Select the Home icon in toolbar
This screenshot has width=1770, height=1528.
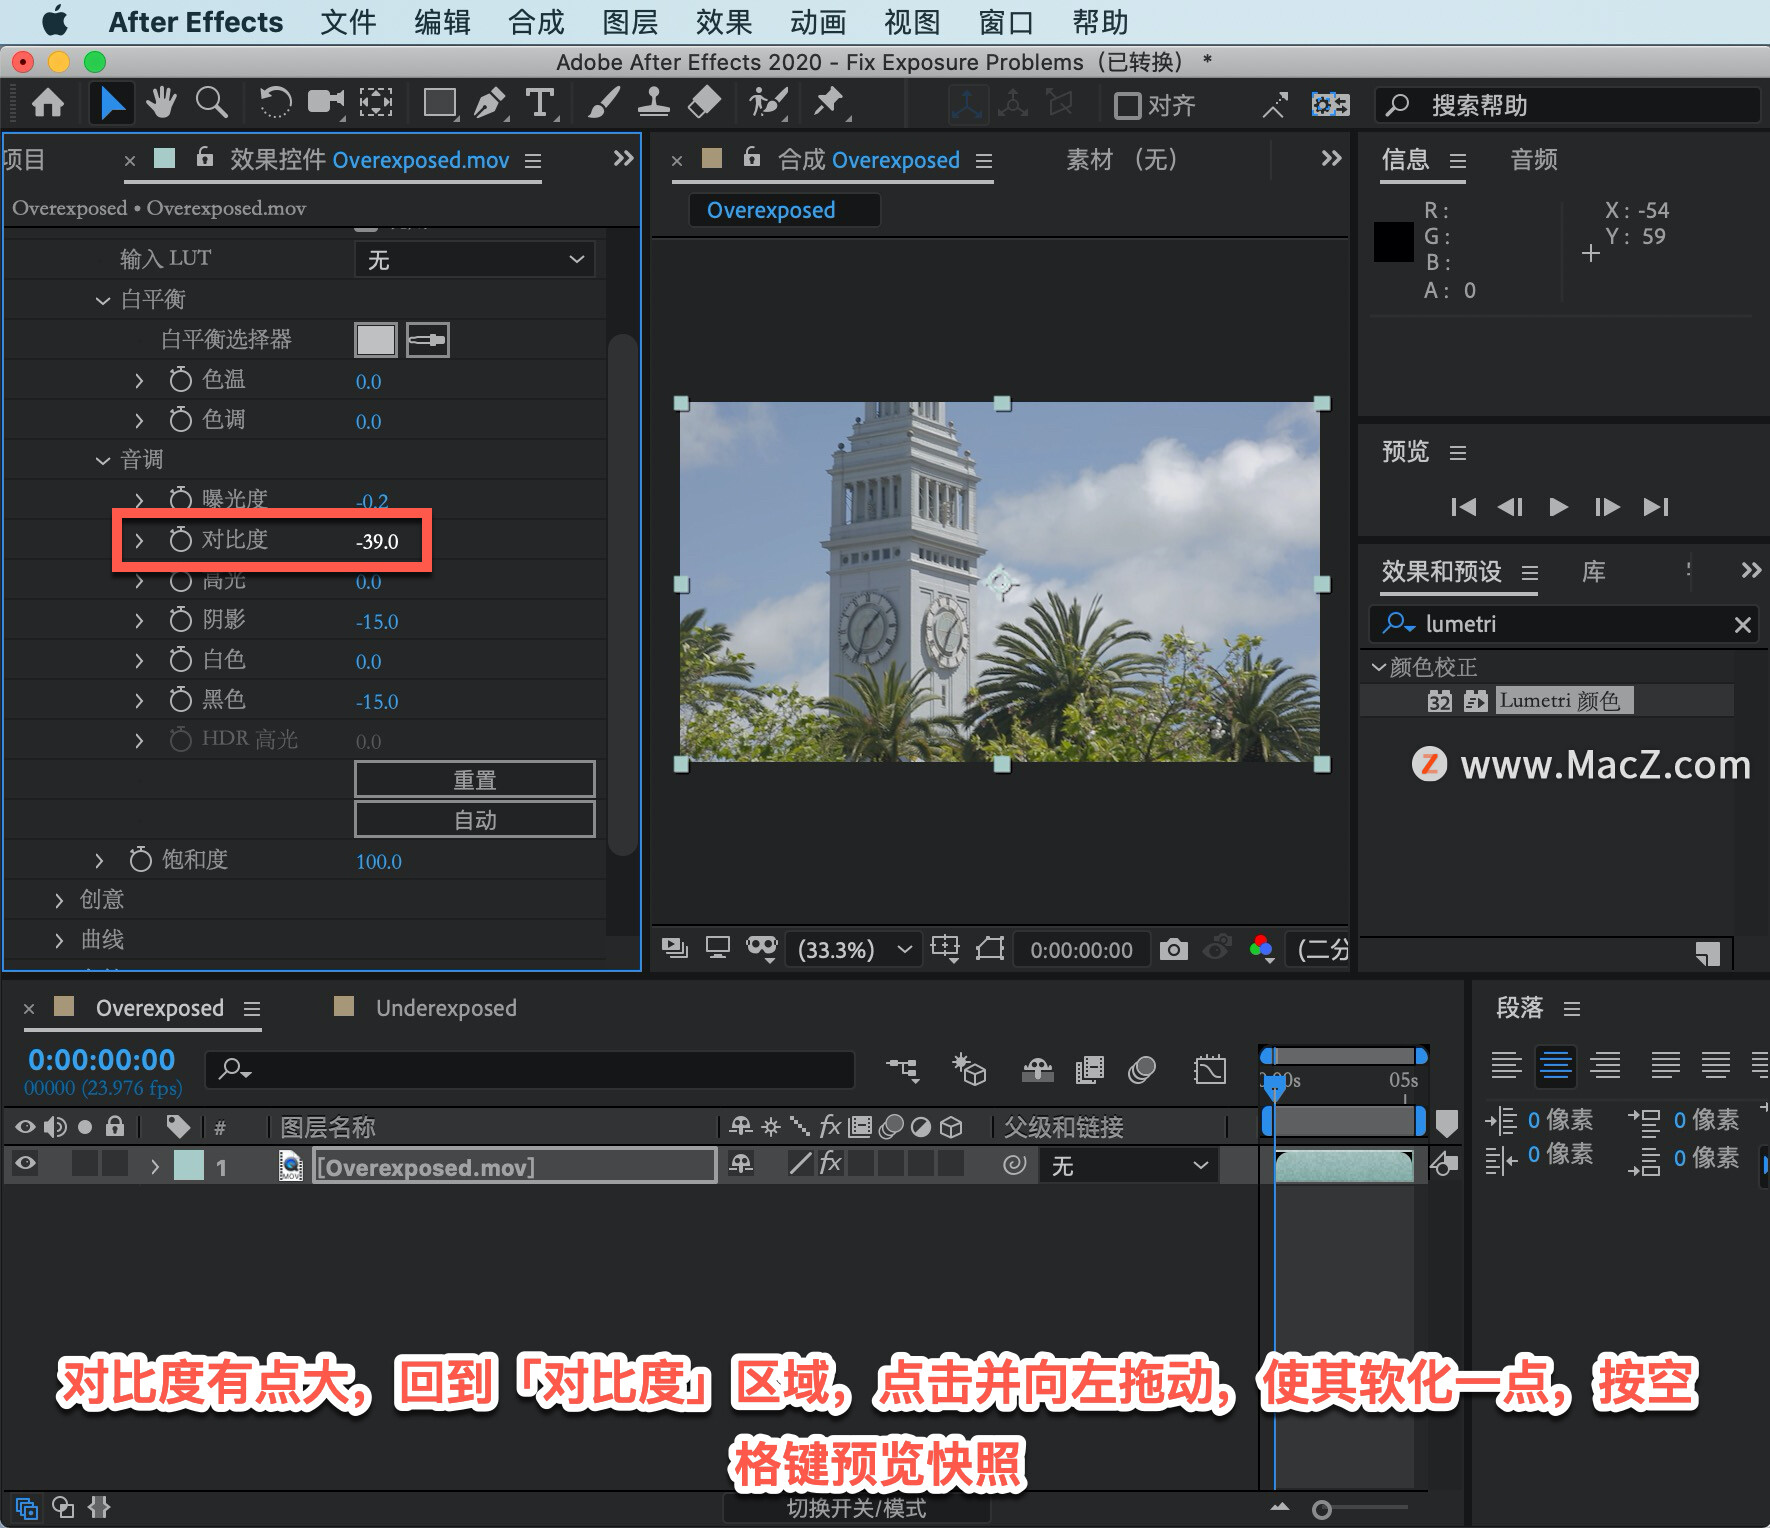coord(48,104)
